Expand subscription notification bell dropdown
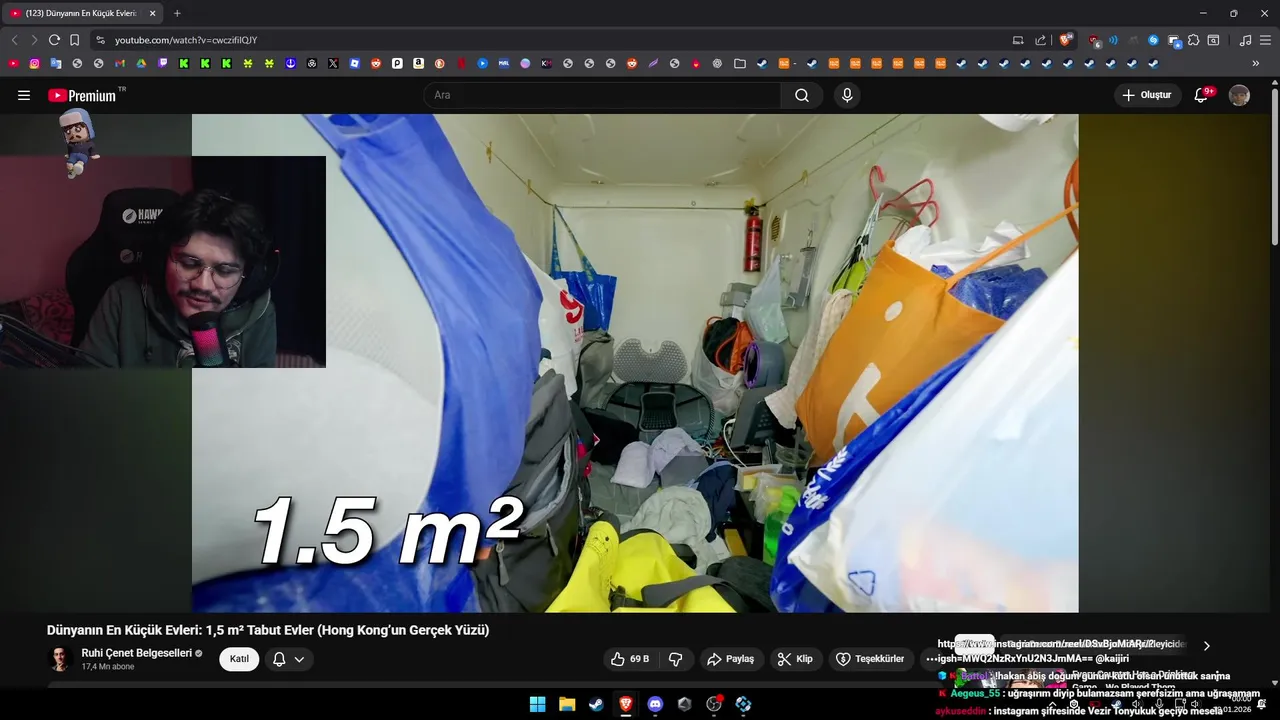 click(289, 659)
